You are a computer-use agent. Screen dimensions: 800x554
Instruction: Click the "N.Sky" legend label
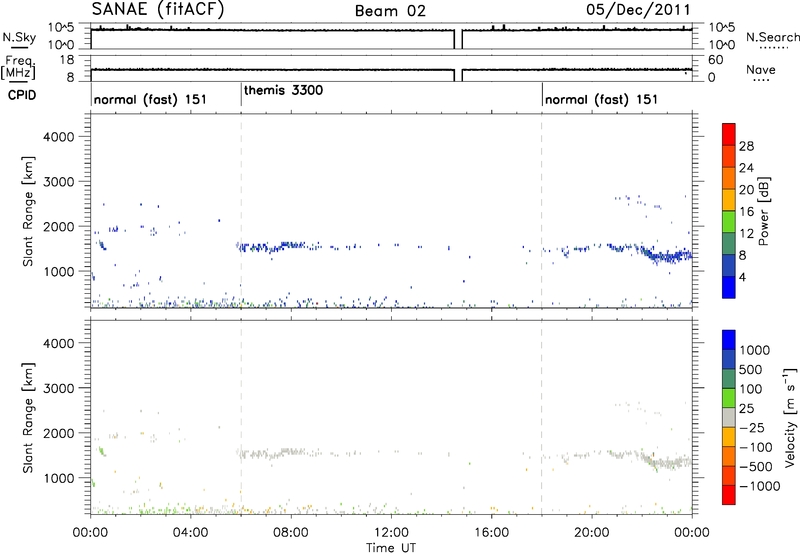coord(19,37)
